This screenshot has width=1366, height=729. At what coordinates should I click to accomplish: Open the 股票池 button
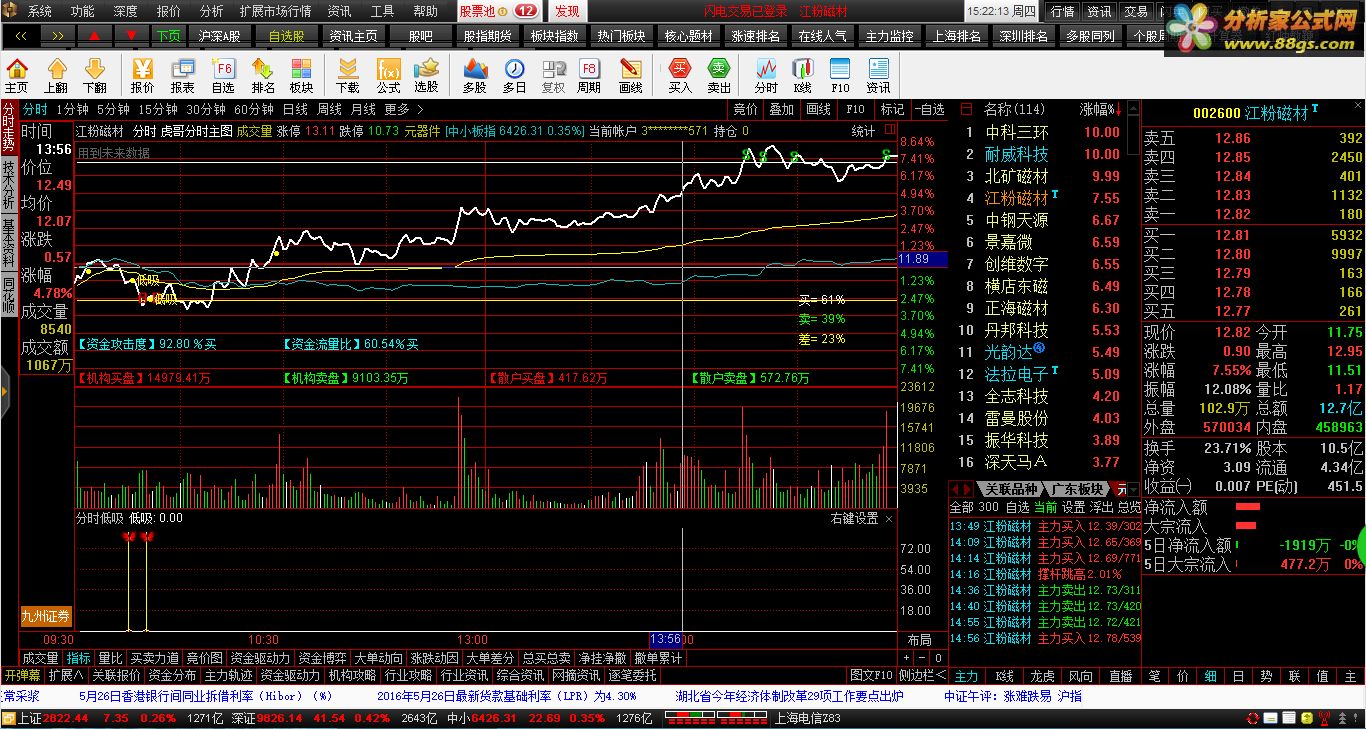coord(499,11)
